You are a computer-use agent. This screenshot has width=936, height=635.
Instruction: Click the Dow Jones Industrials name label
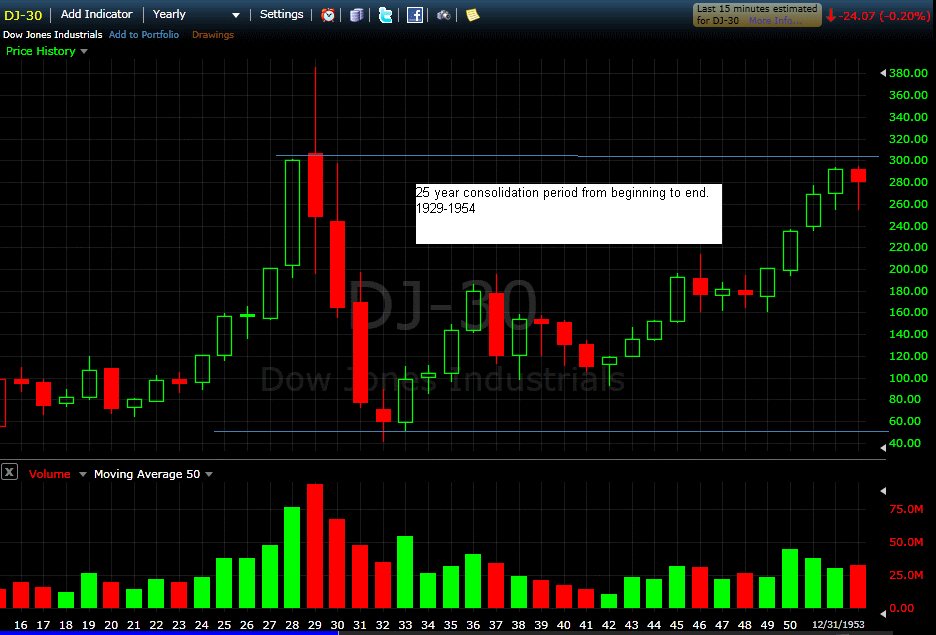coord(53,35)
